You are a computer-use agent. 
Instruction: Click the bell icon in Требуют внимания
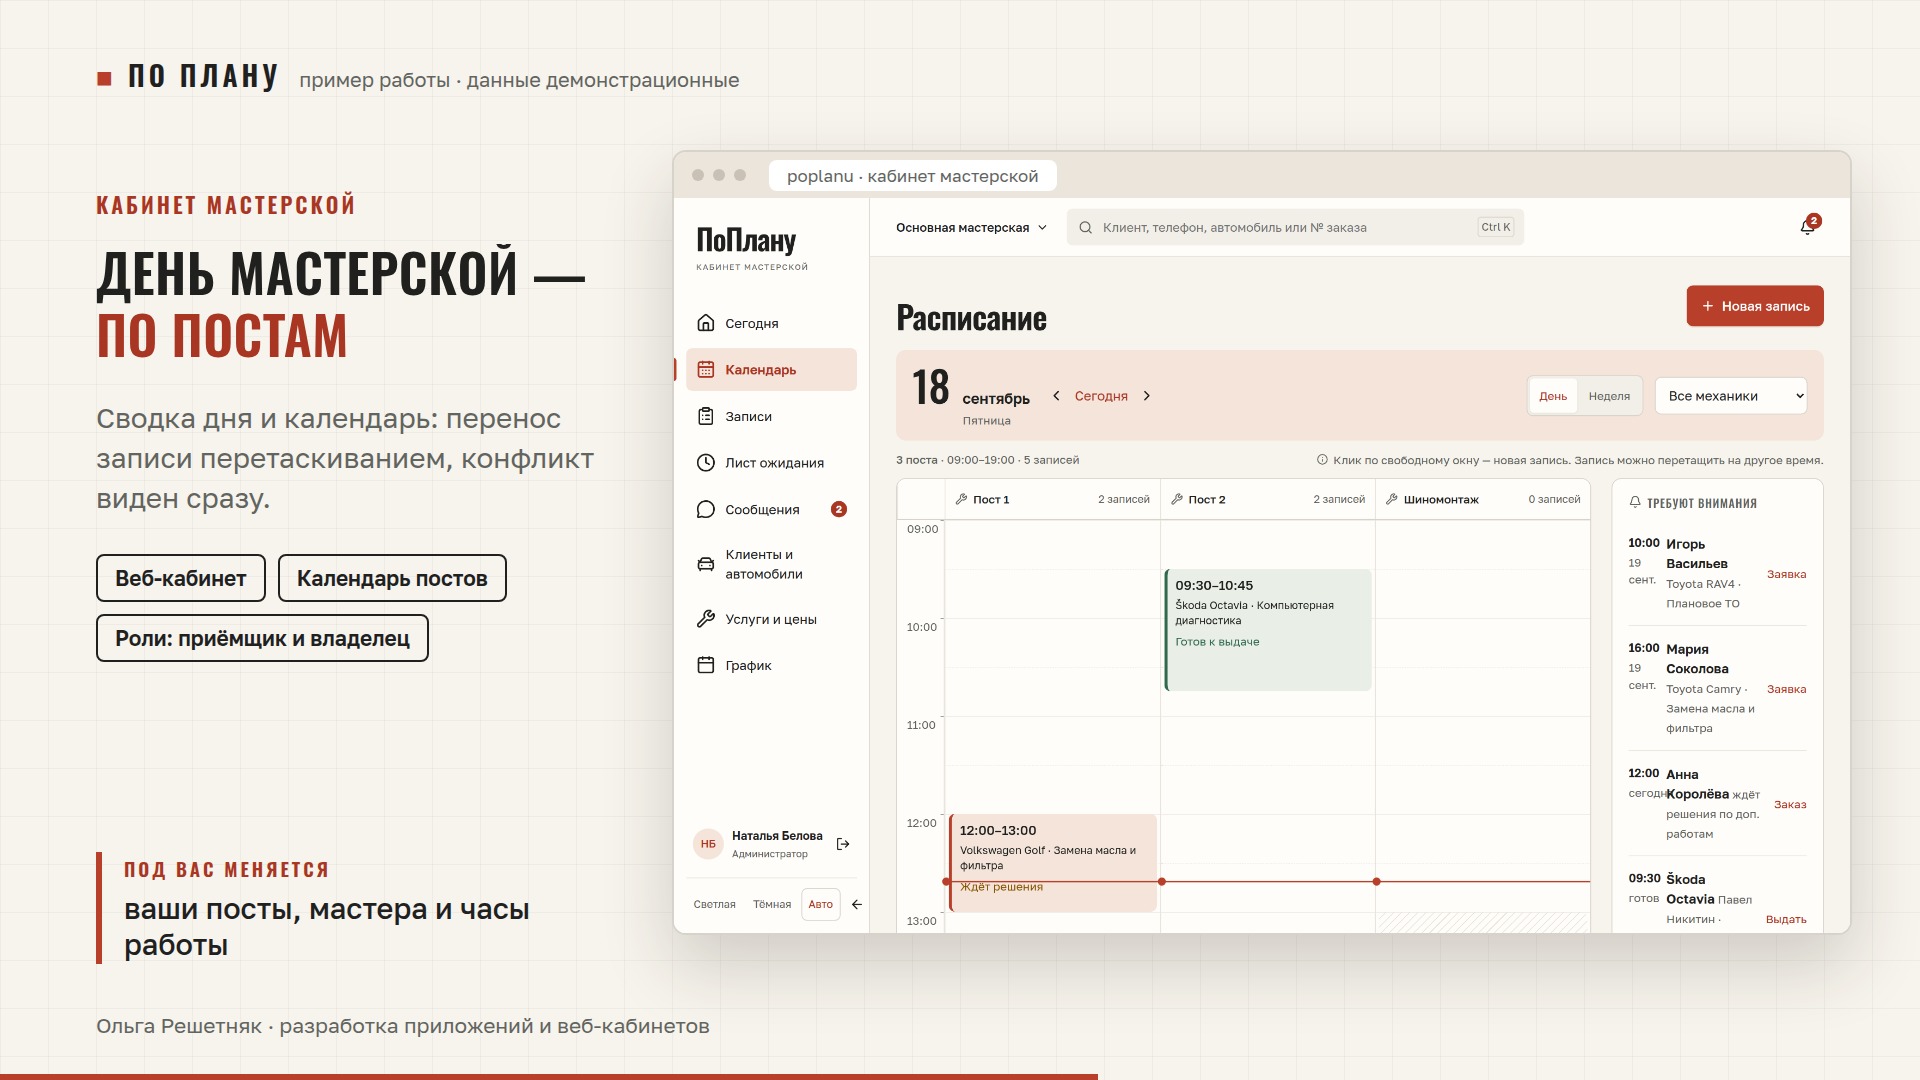1635,503
